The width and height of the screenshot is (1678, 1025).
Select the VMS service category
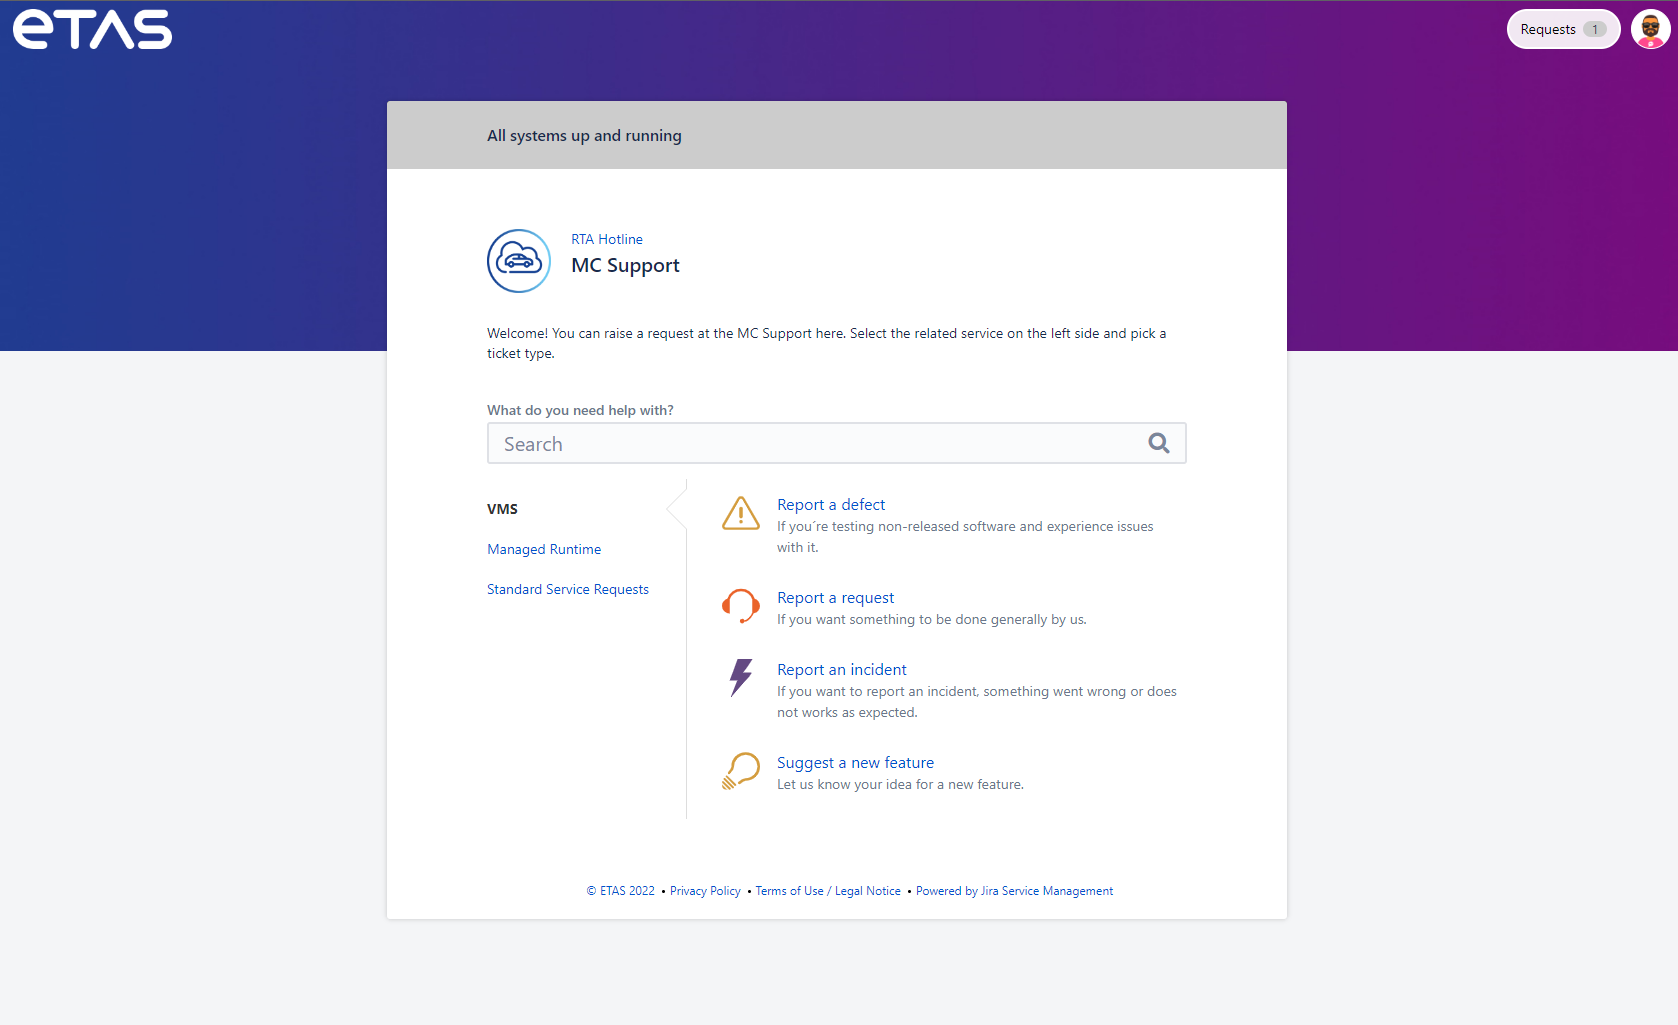coord(502,509)
